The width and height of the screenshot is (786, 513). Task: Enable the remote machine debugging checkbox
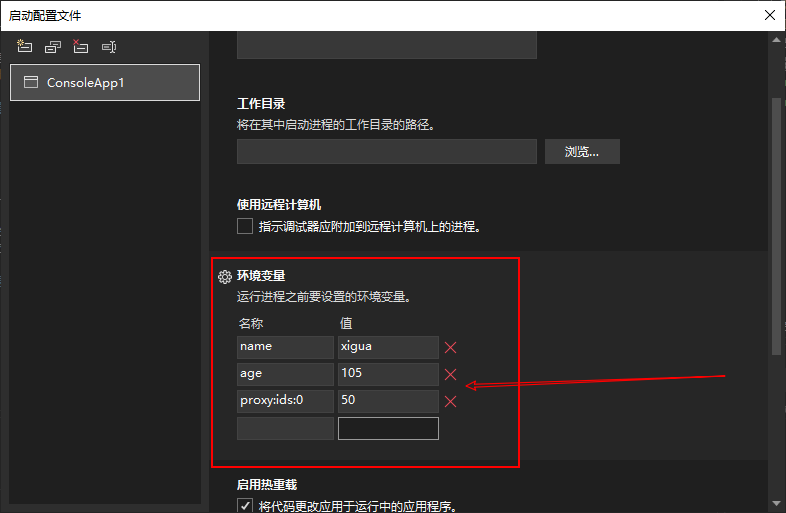tap(245, 226)
